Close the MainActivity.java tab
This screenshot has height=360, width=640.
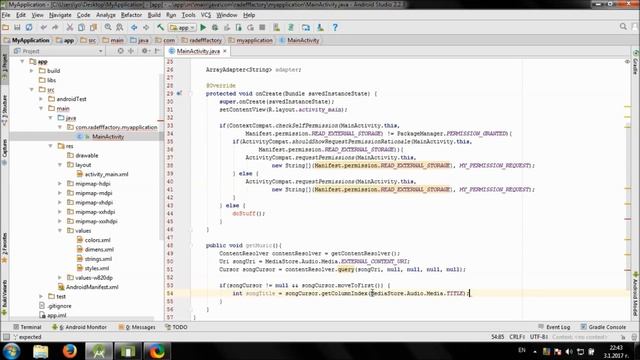224,51
